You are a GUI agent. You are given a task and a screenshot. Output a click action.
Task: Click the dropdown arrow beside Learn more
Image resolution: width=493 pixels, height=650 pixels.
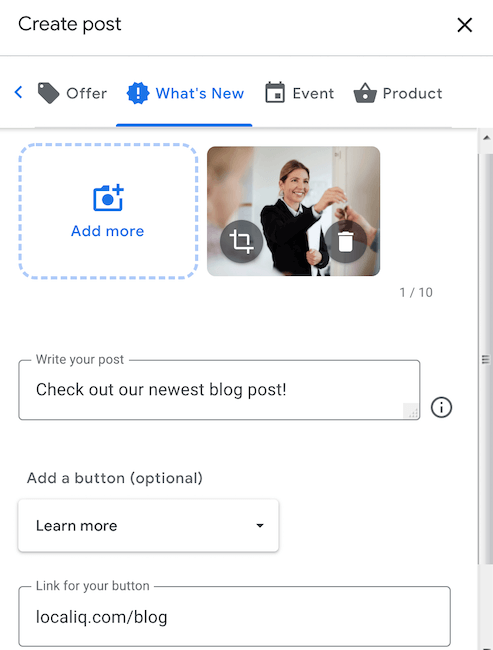coord(260,526)
